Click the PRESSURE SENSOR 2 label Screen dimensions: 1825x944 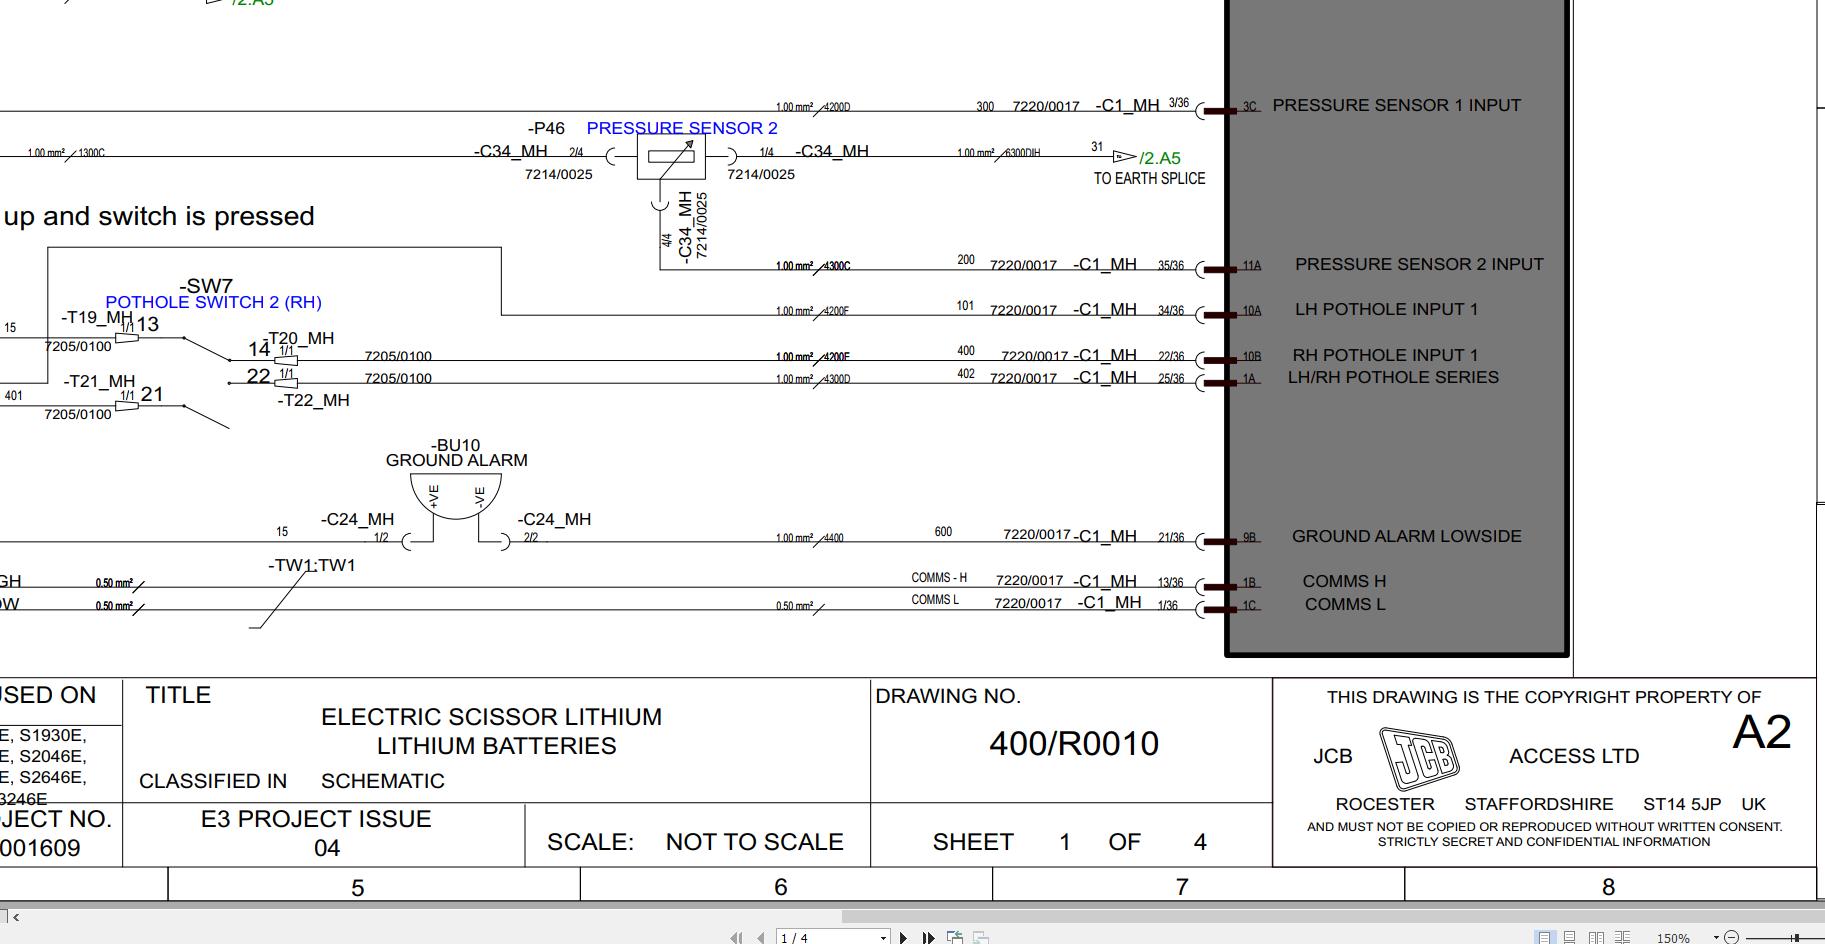click(x=682, y=128)
